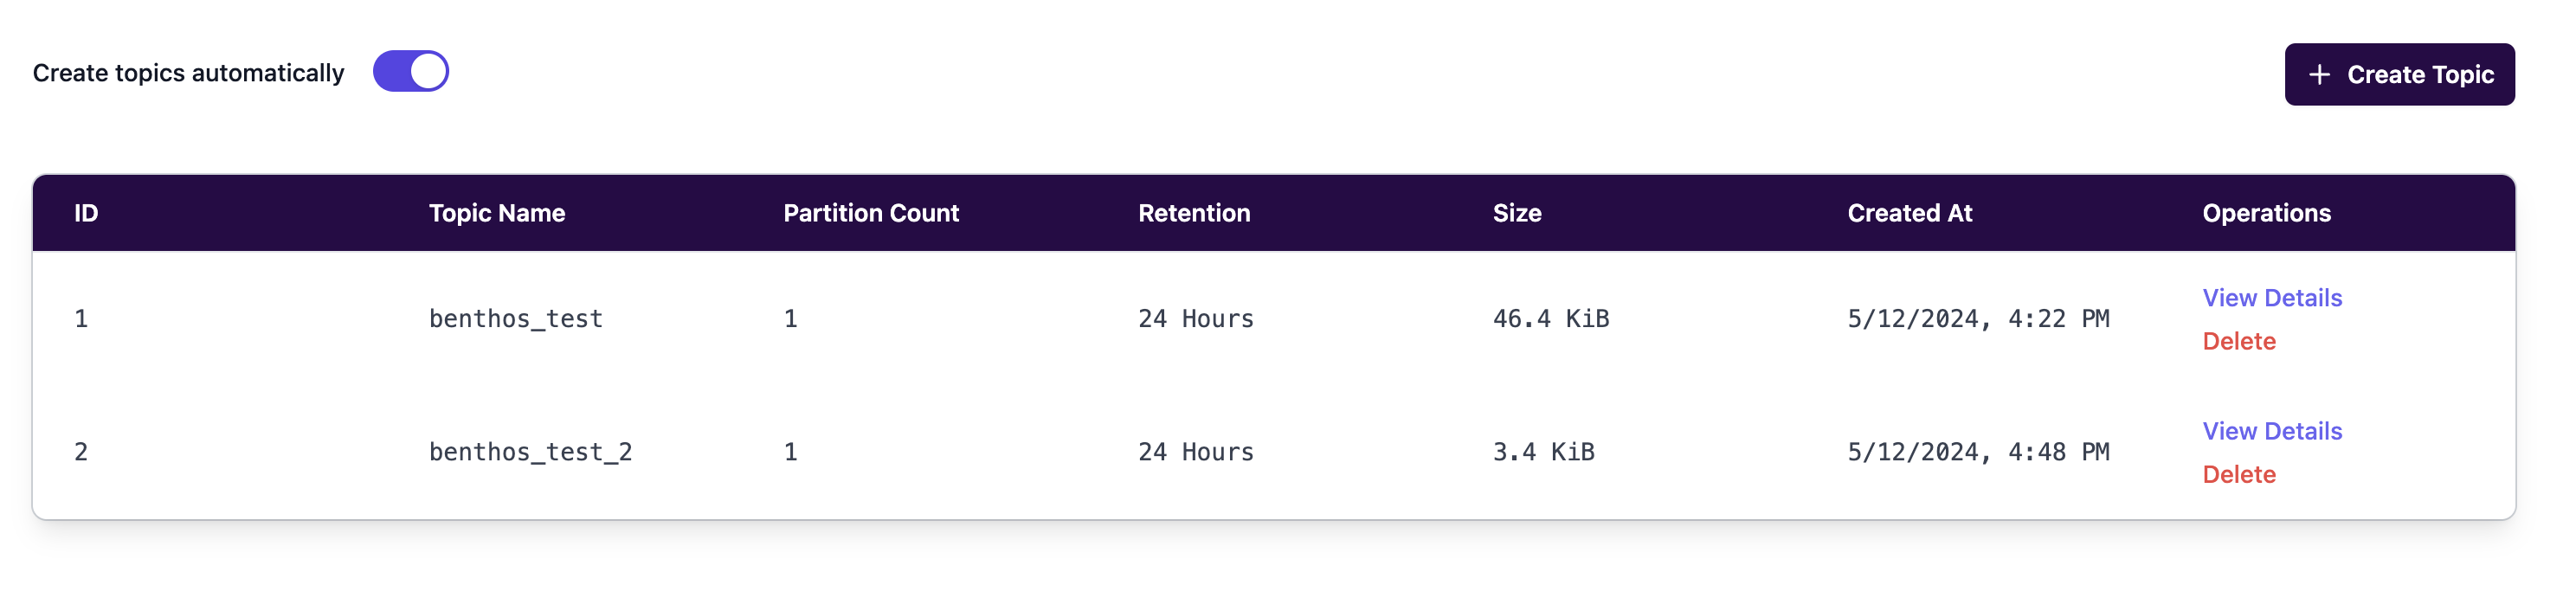
Task: Open View Details for benthos_test_2
Action: coord(2271,431)
